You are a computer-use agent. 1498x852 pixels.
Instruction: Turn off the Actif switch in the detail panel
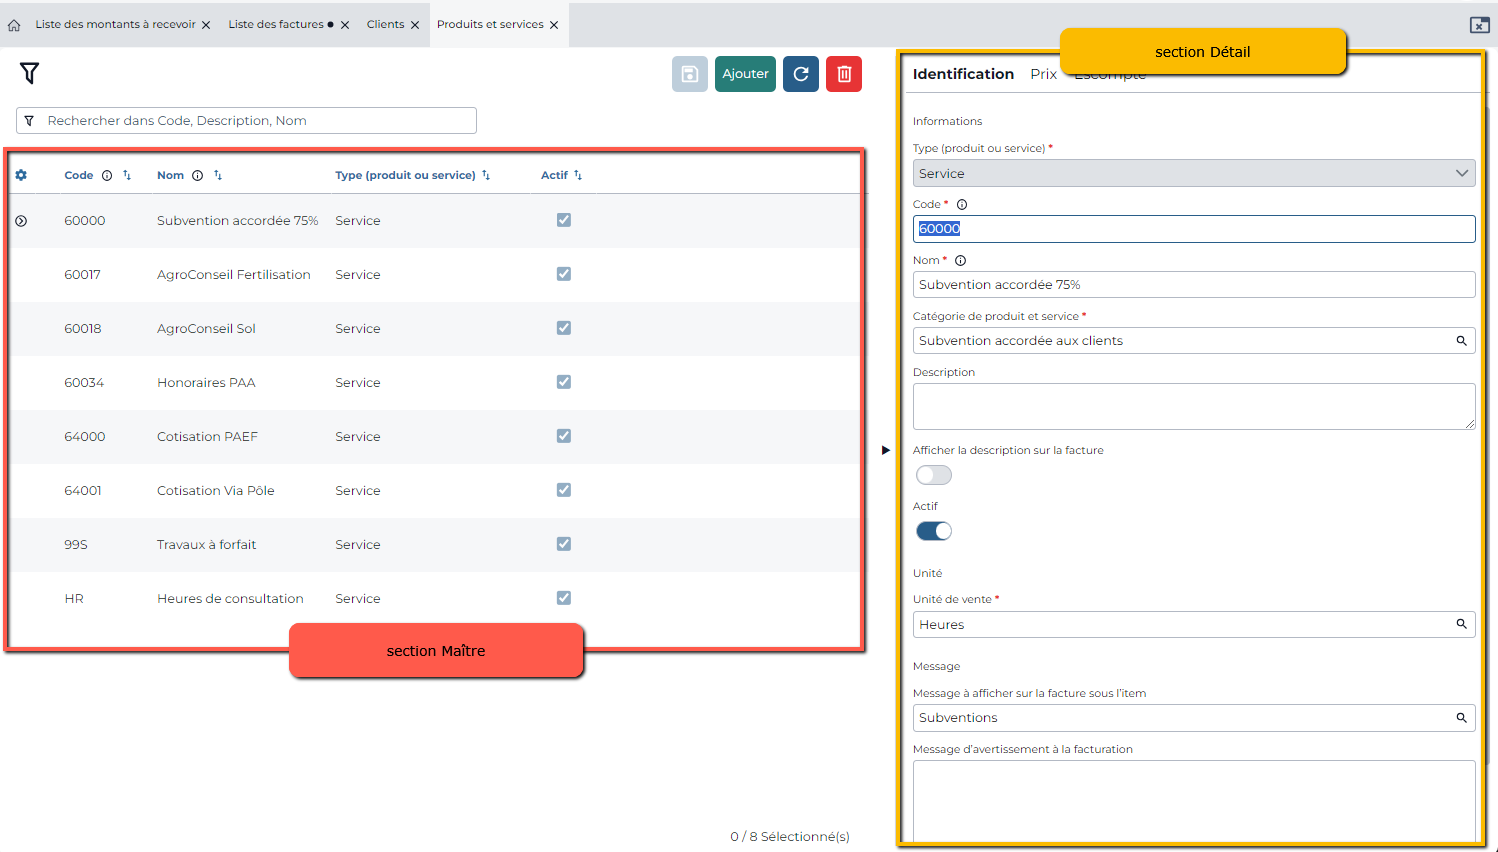coord(934,531)
